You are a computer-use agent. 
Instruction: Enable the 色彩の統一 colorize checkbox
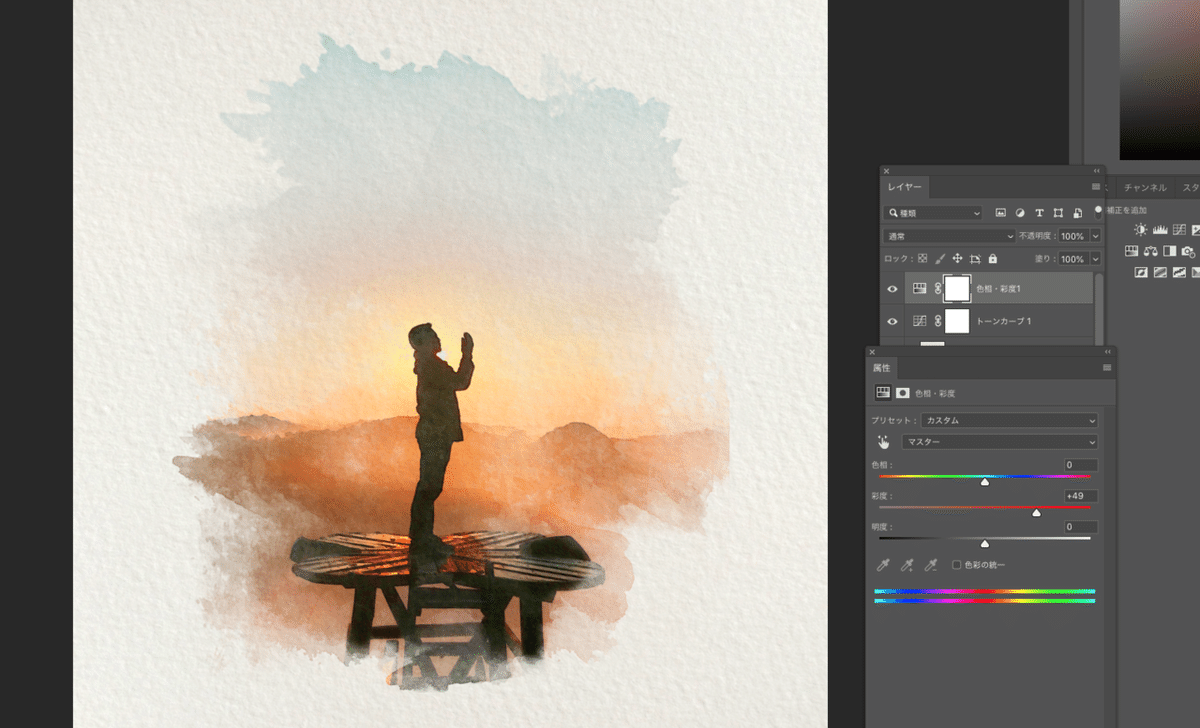click(957, 565)
